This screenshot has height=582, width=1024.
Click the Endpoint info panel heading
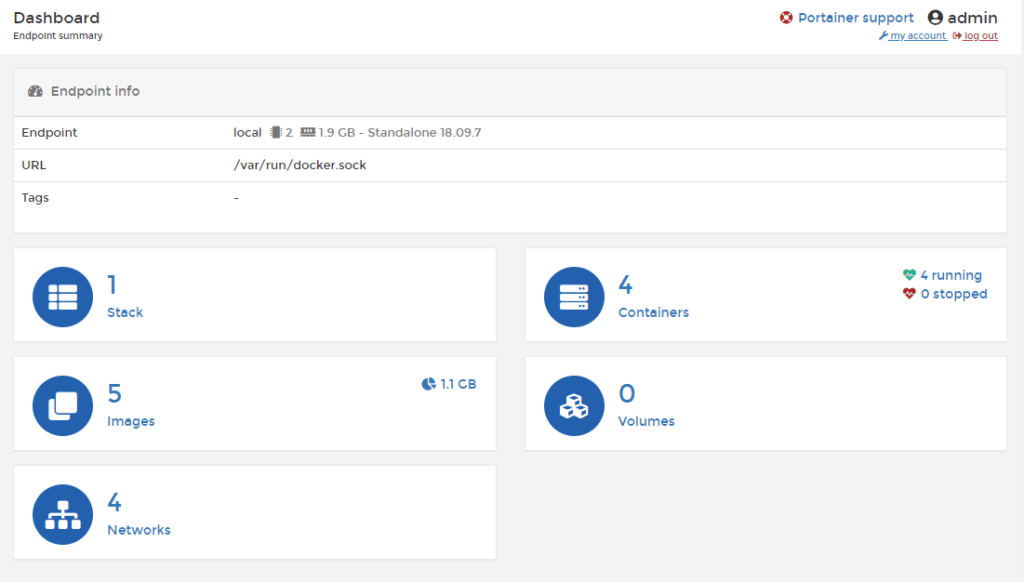[95, 91]
